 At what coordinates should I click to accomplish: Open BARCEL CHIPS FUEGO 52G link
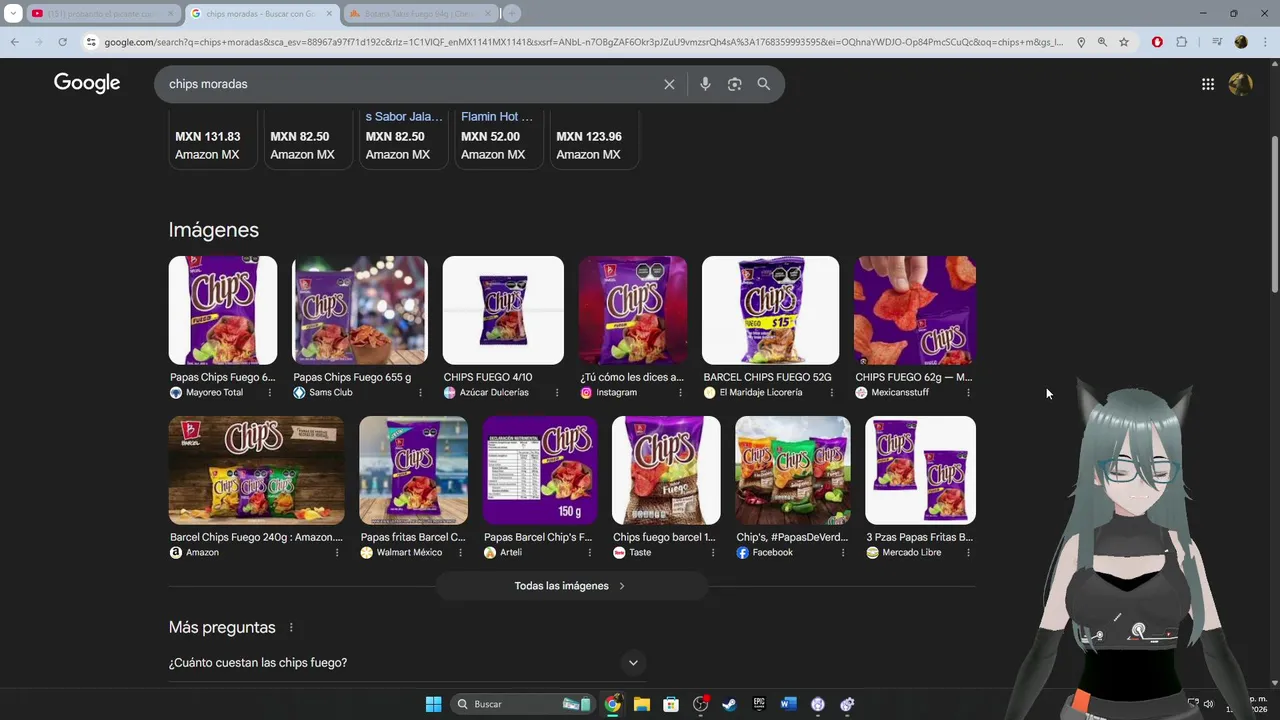[x=767, y=377]
